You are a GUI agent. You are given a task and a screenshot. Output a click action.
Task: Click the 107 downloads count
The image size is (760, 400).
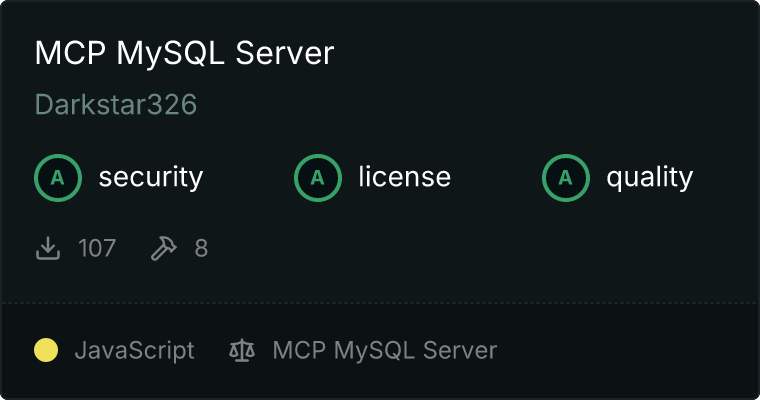(97, 248)
